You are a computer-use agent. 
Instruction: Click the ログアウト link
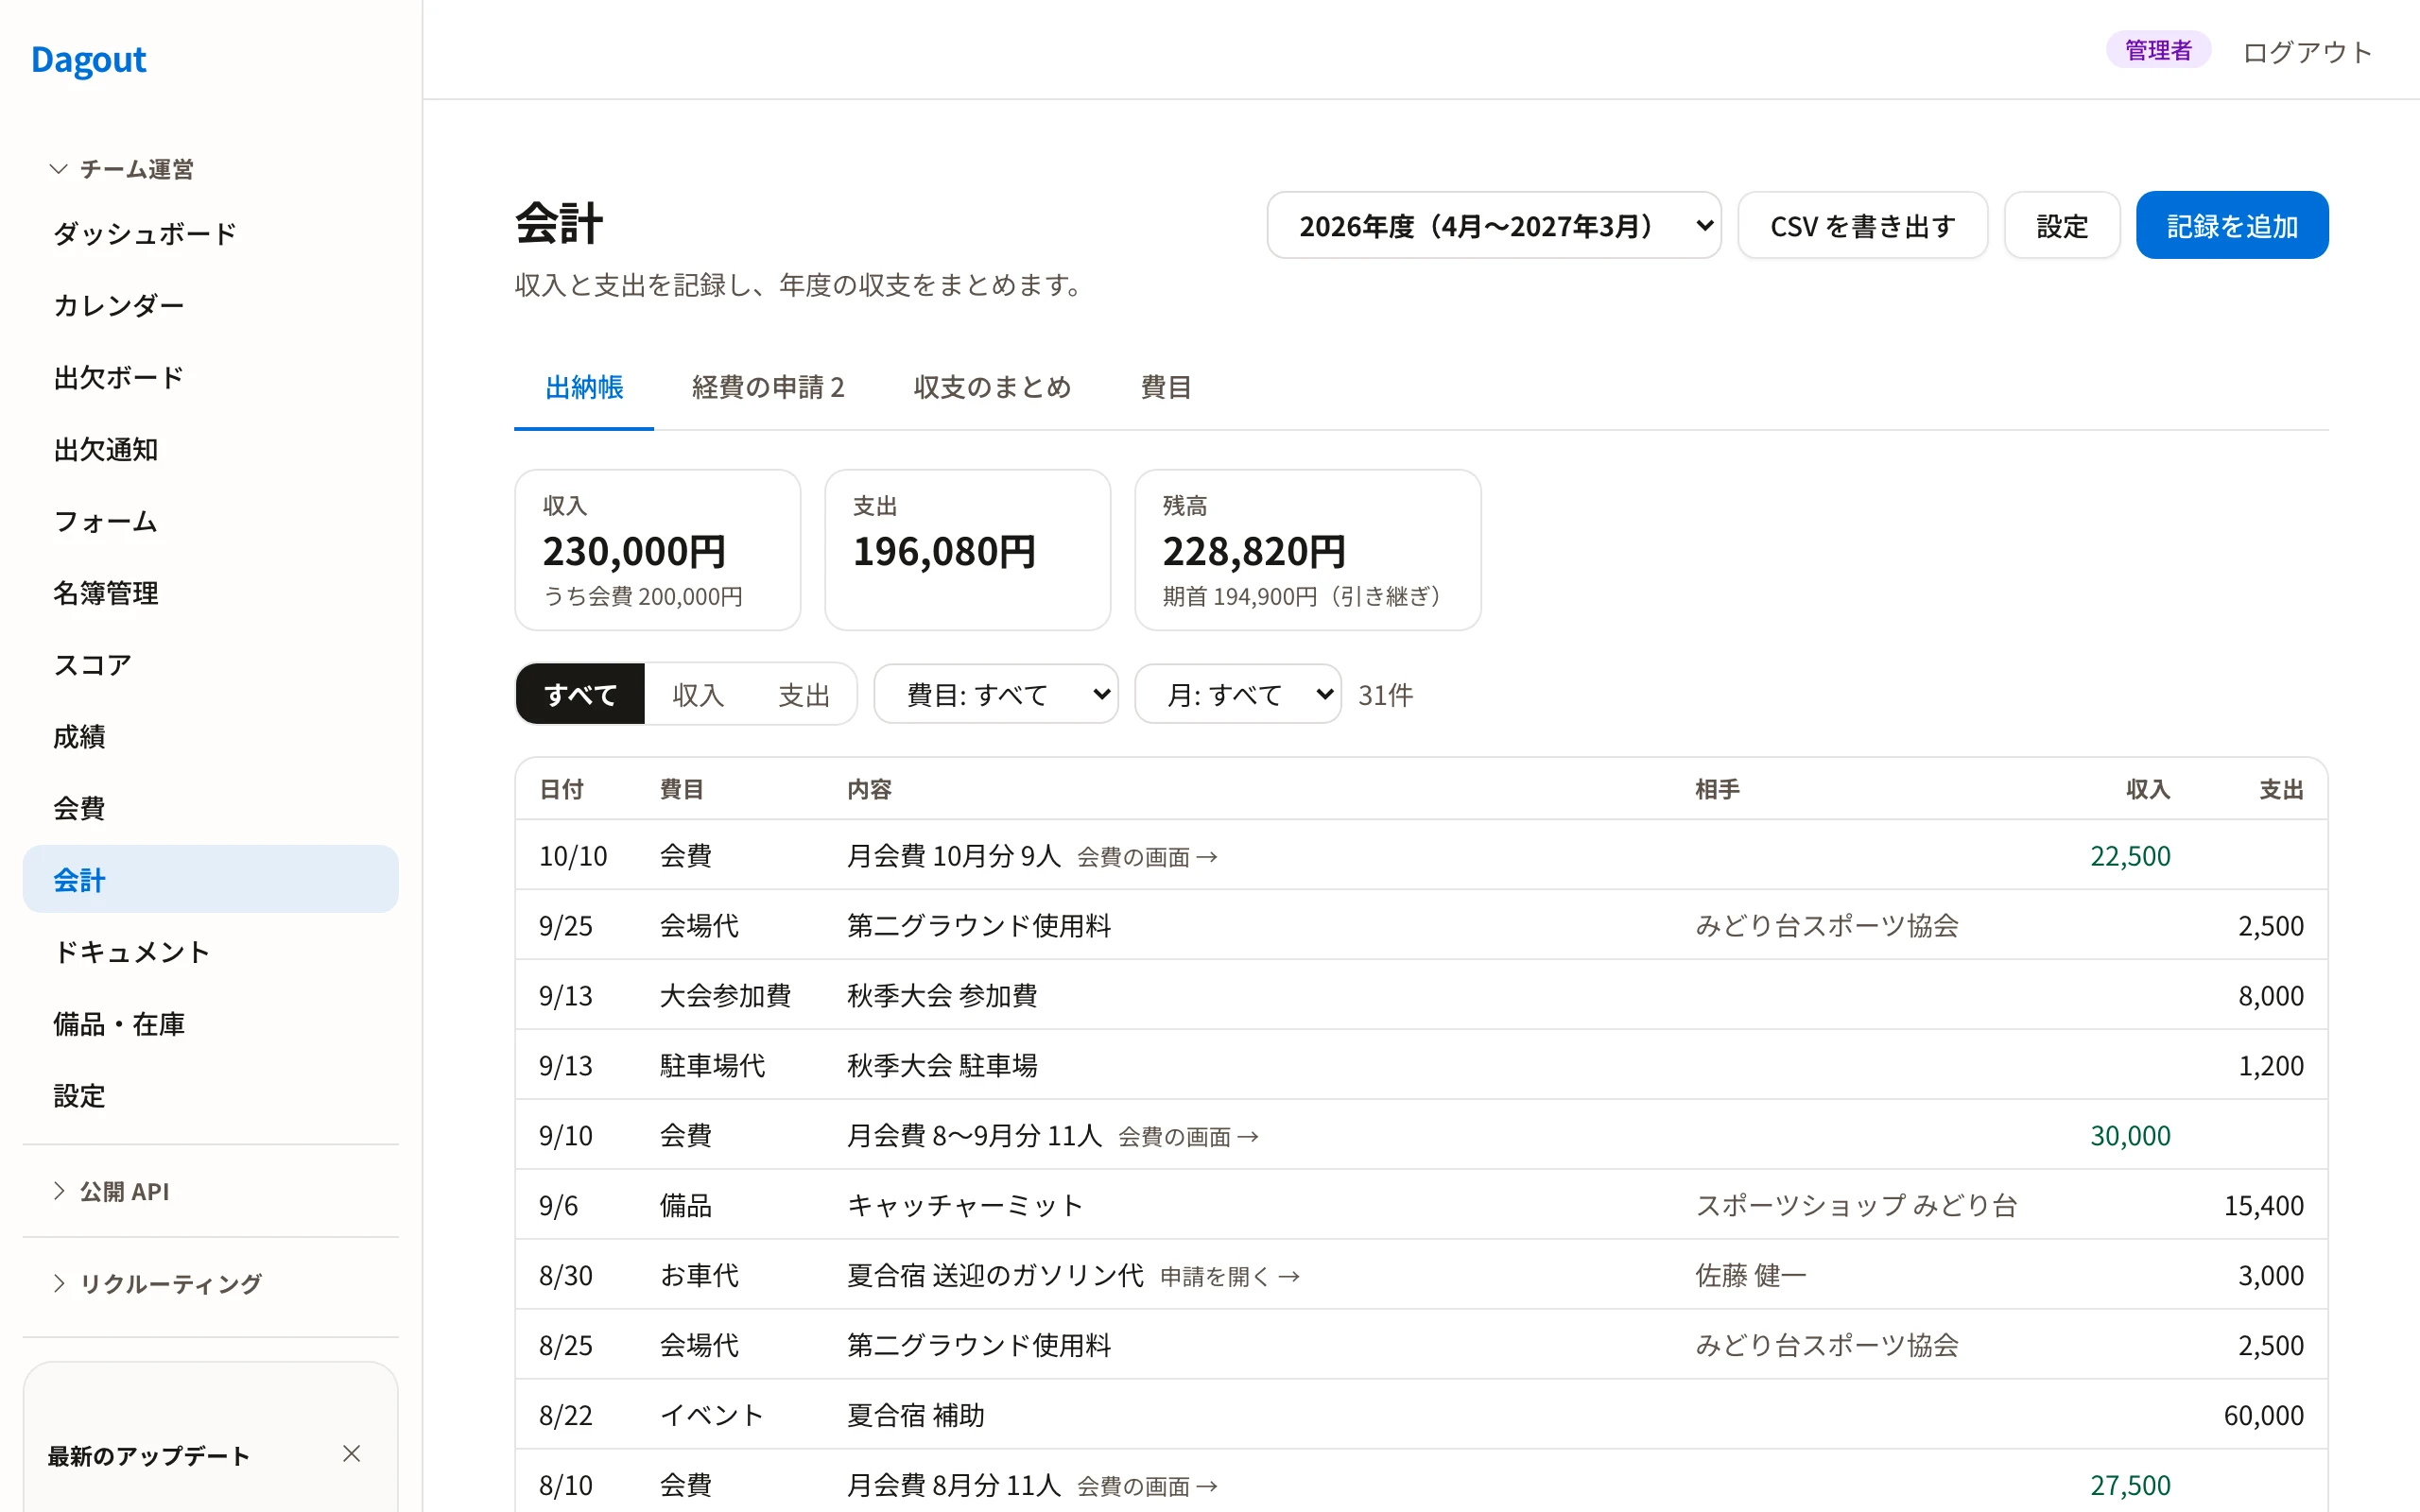2307,51
